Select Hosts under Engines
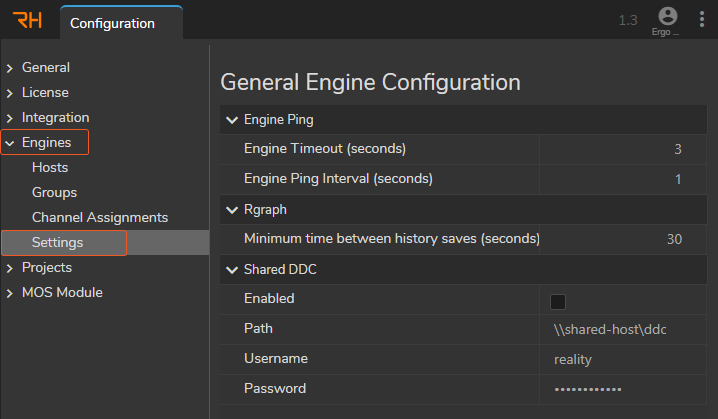 click(x=50, y=168)
